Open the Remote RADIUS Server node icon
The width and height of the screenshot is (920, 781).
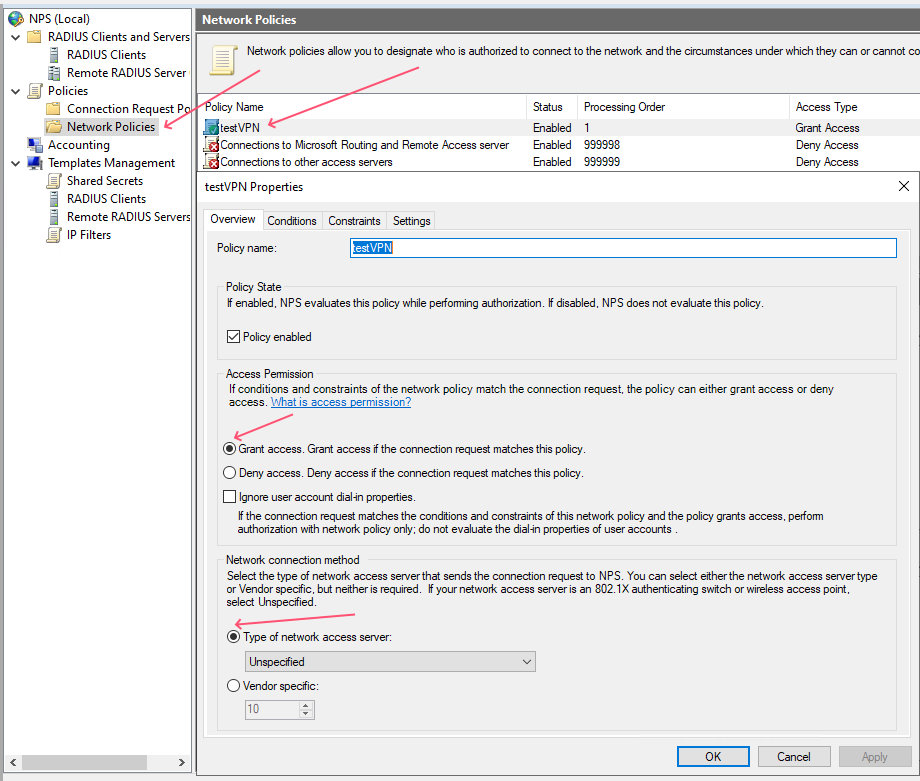pyautogui.click(x=55, y=73)
